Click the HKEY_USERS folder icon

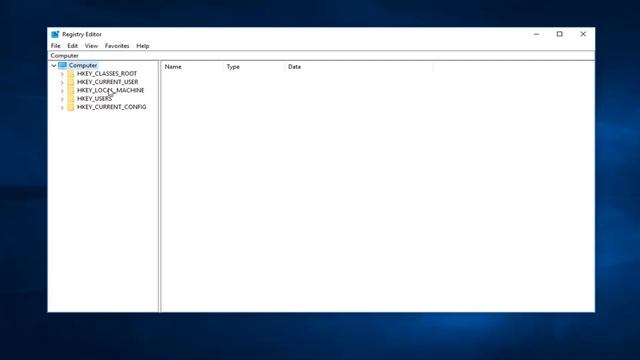[71, 99]
